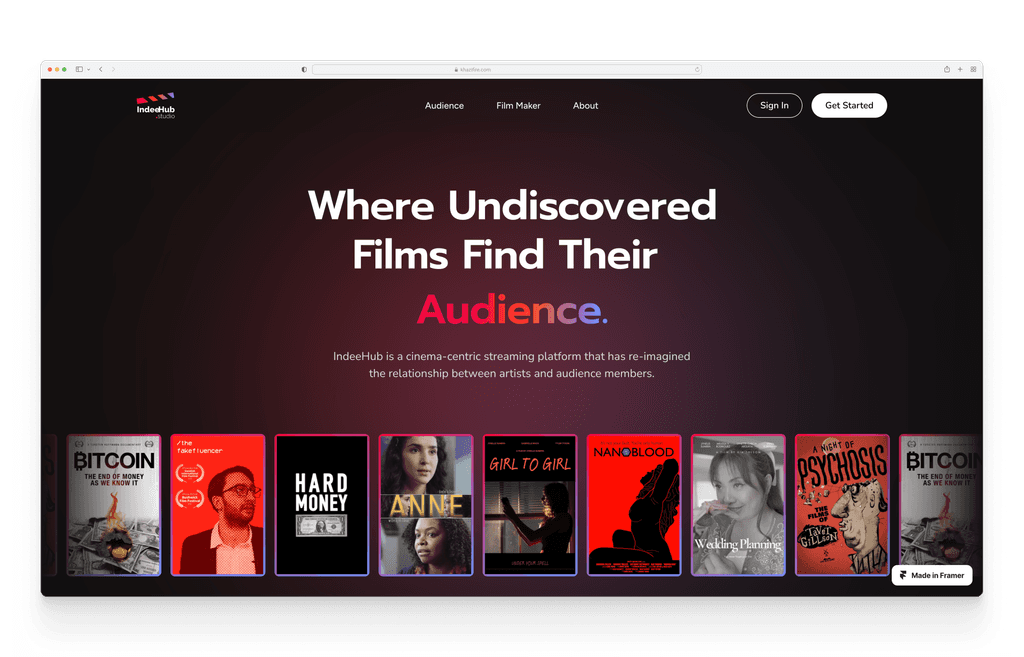Image resolution: width=1024 pixels, height=657 pixels.
Task: Open the Audience menu item
Action: point(444,106)
